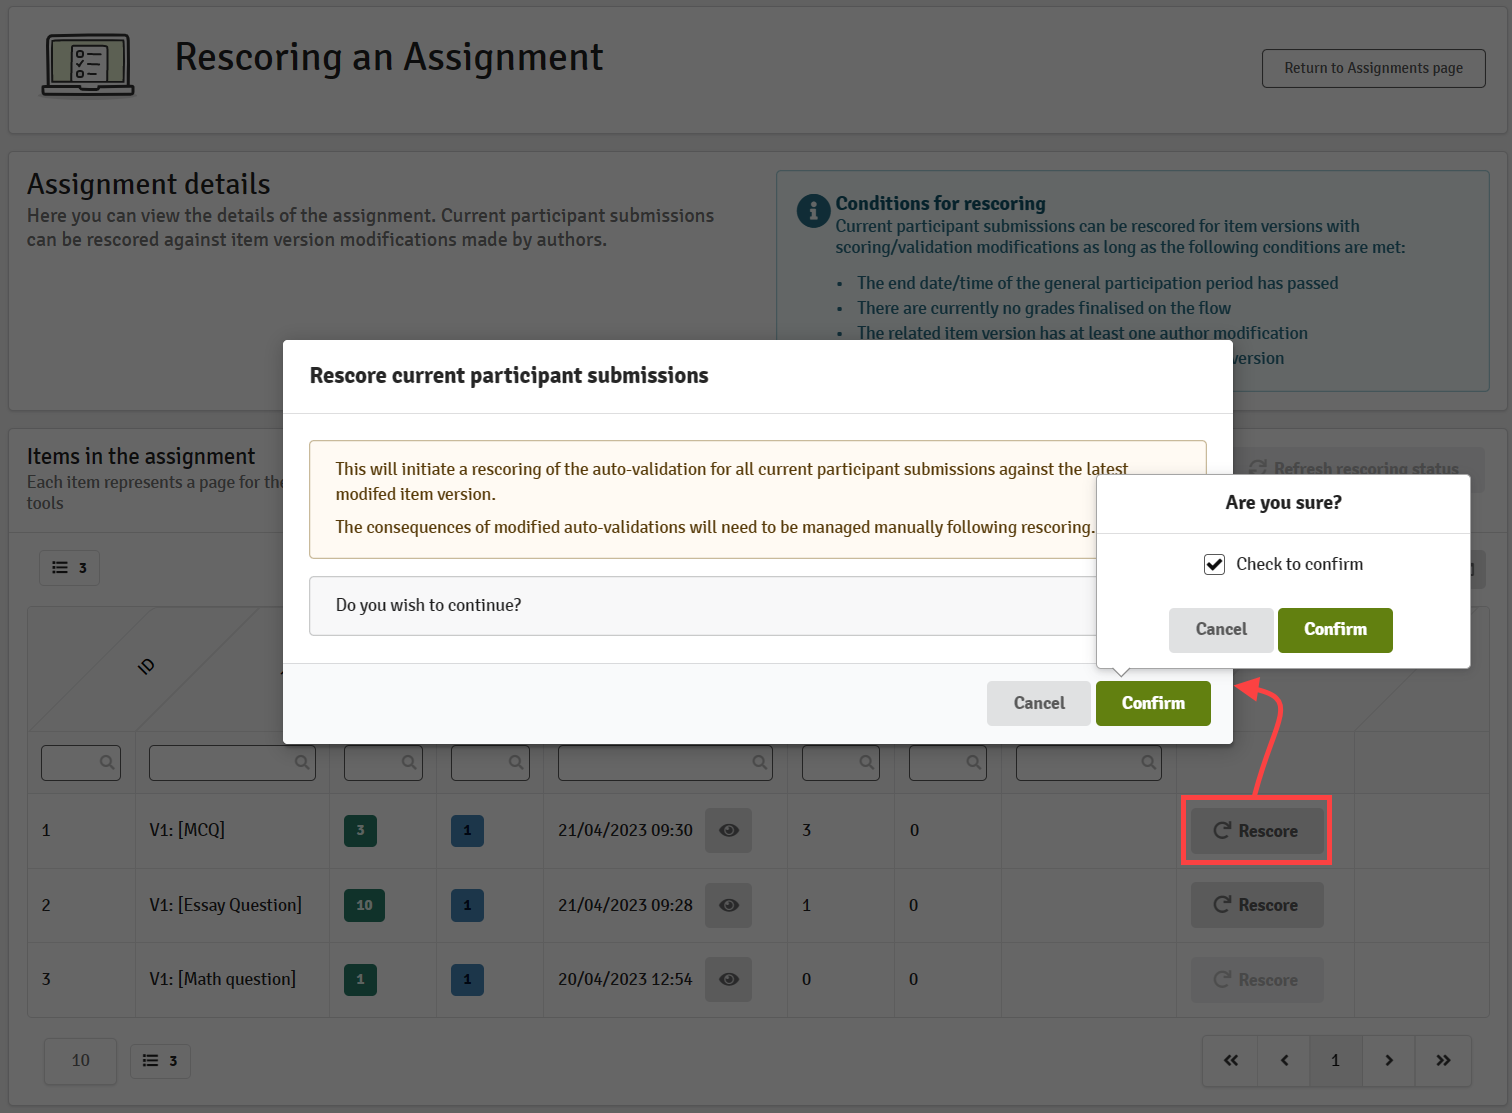Open the page size selector showing 10

[x=80, y=1061]
